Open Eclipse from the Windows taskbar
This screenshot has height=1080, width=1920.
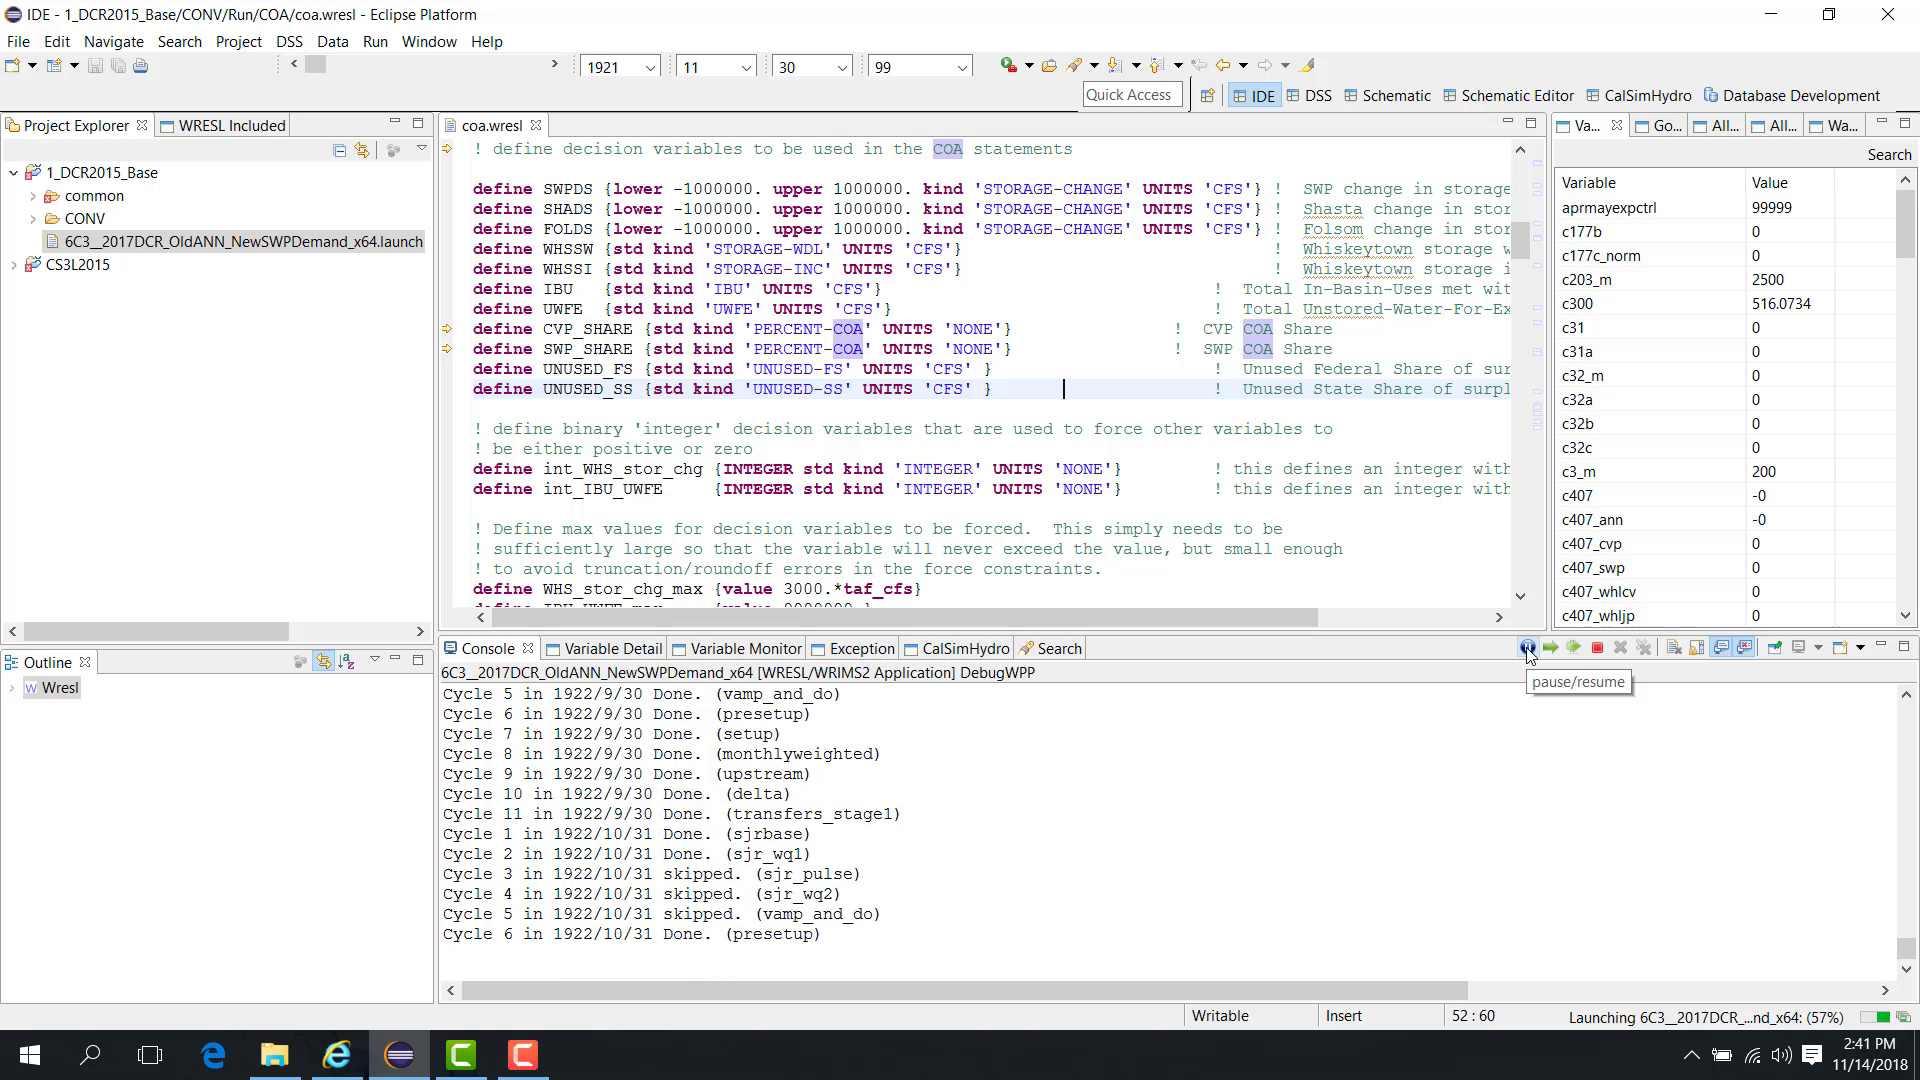pyautogui.click(x=399, y=1055)
